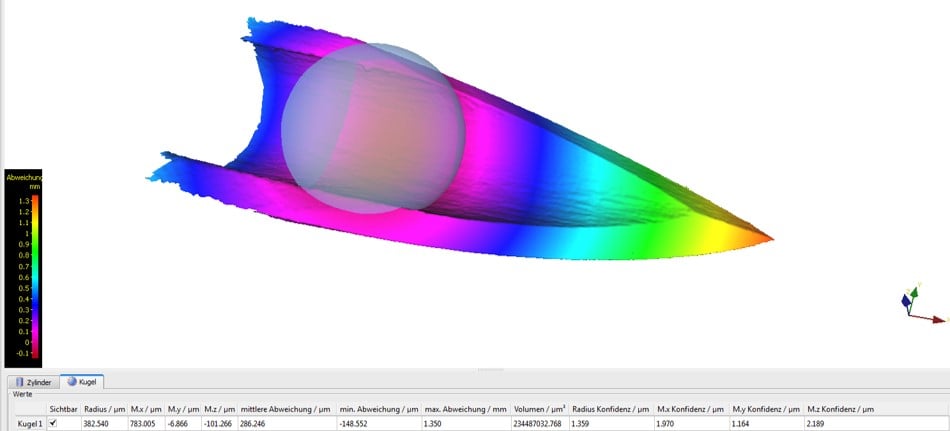Sort by mittlere Abweichung column header
Viewport: 950px width, 431px height.
(x=287, y=409)
